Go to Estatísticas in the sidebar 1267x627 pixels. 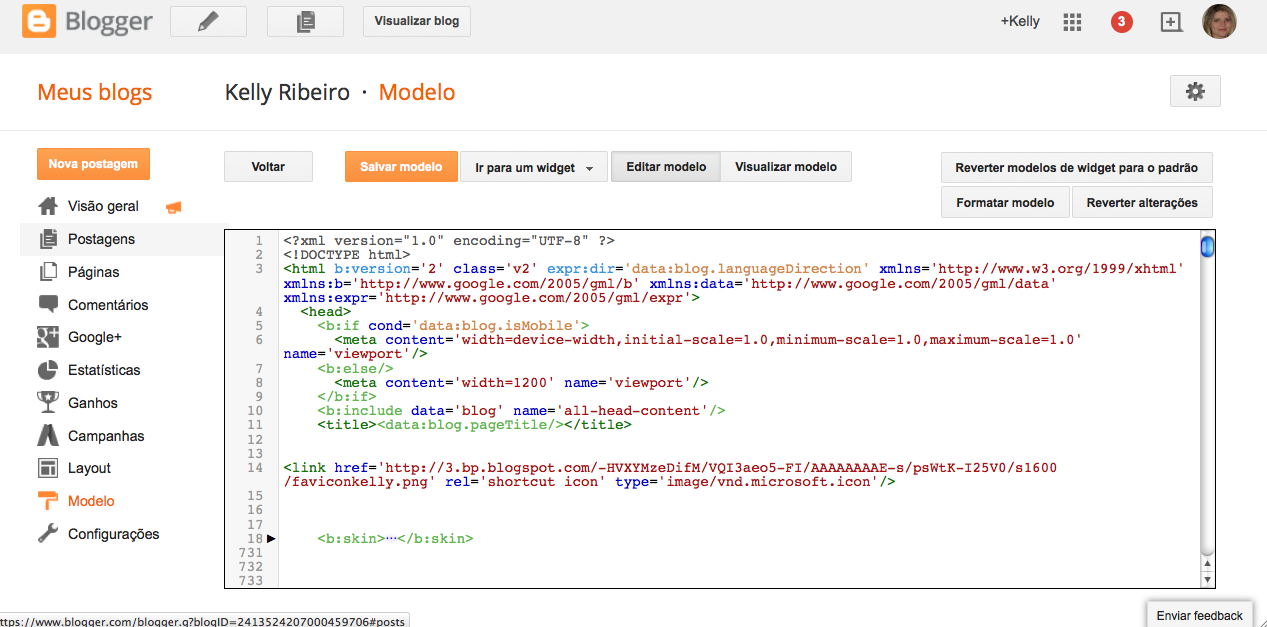104,370
